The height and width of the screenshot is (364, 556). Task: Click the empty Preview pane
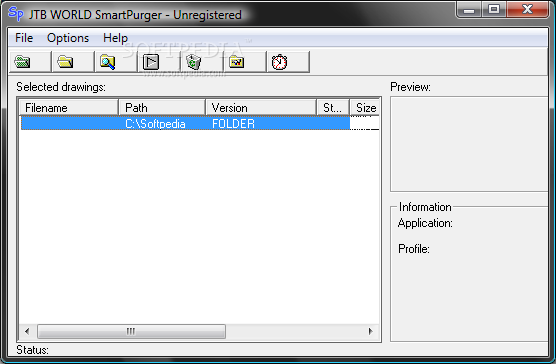[469, 144]
